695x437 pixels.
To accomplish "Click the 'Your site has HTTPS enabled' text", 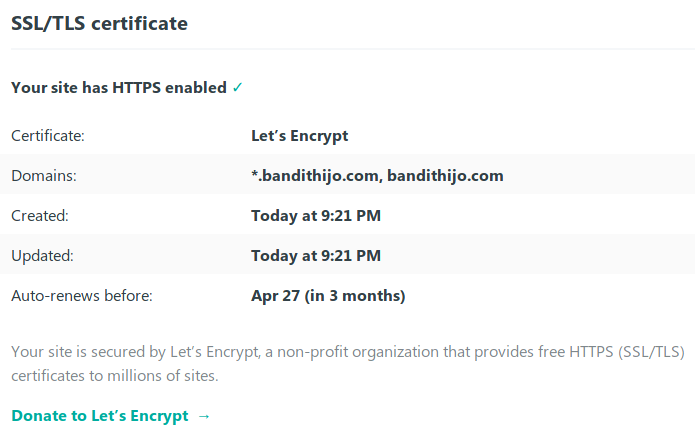I will [x=119, y=88].
